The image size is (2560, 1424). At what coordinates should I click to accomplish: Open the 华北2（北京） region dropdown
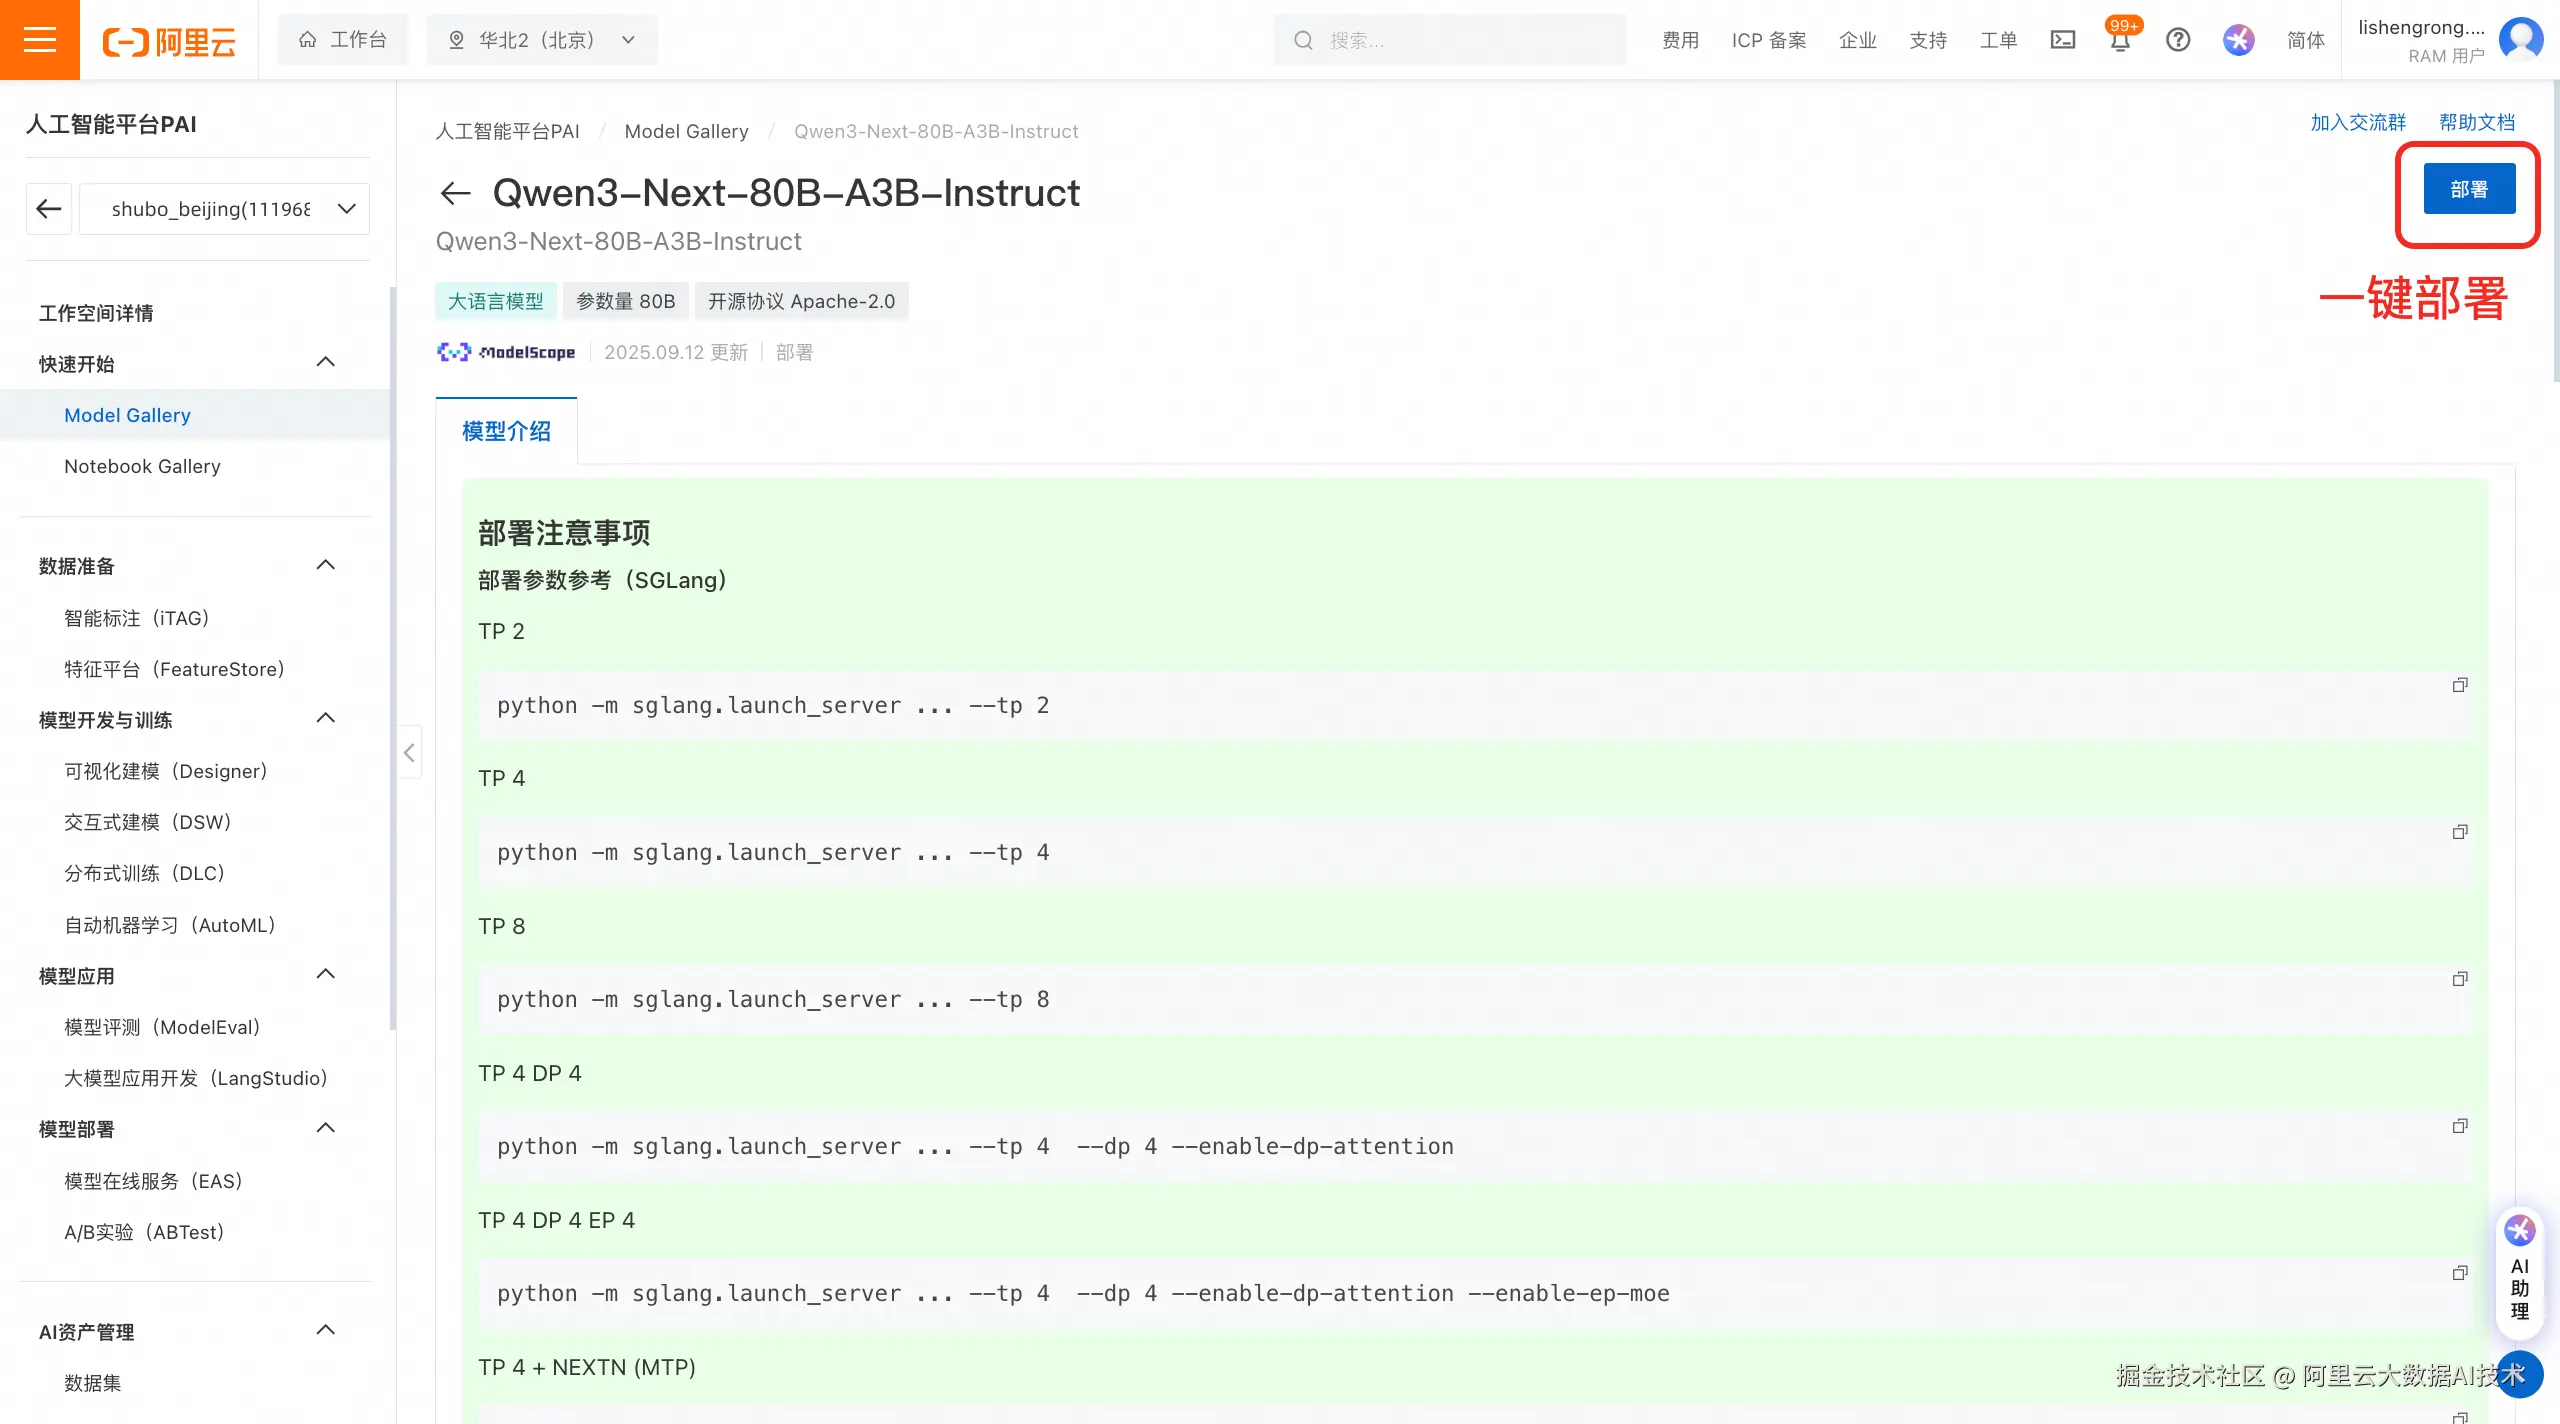click(543, 40)
